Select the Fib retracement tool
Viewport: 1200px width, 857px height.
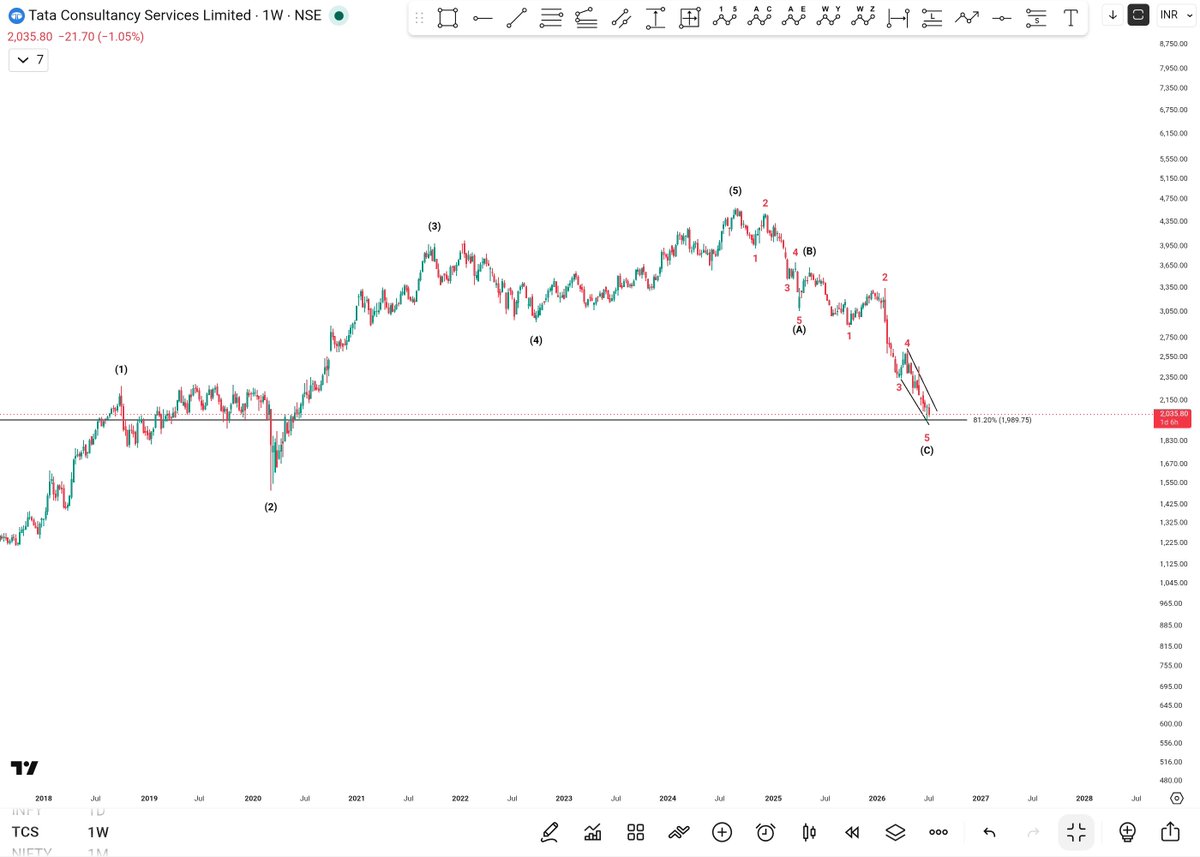pos(551,18)
